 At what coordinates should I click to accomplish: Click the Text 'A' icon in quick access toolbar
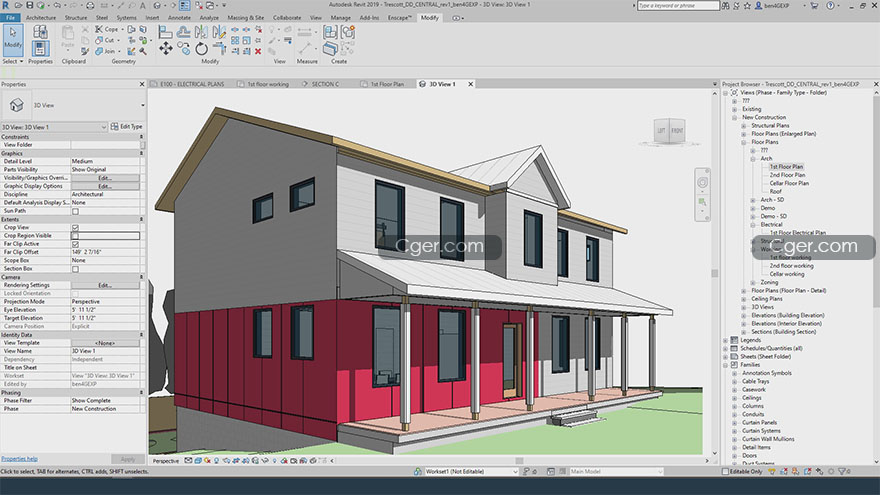tap(143, 6)
